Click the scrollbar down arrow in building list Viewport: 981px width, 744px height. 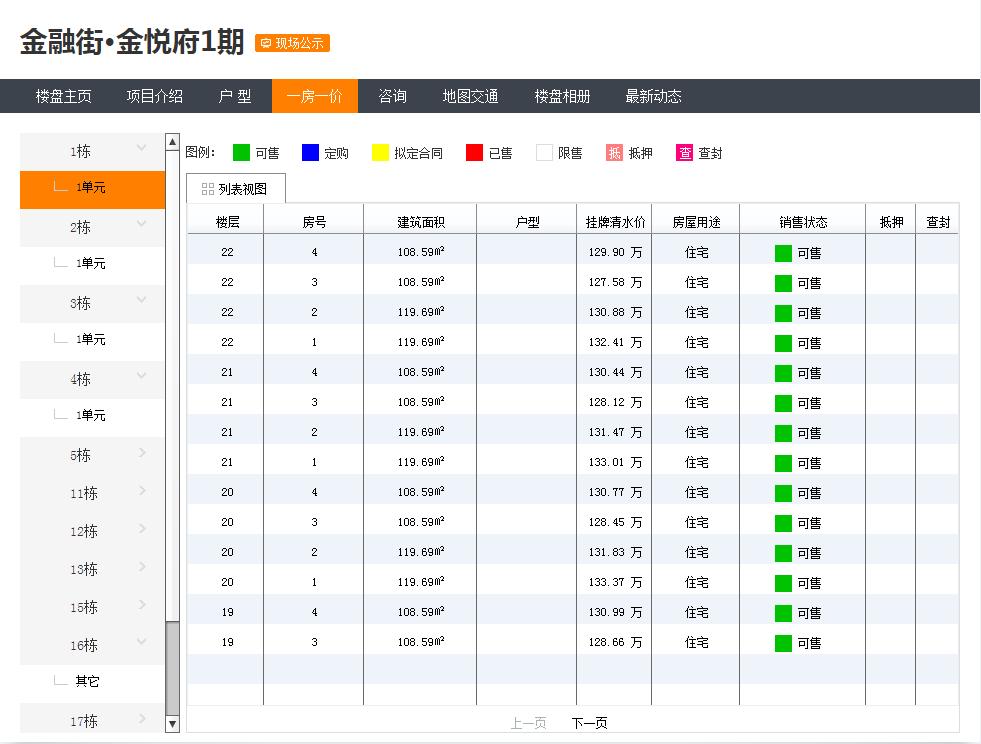point(172,723)
